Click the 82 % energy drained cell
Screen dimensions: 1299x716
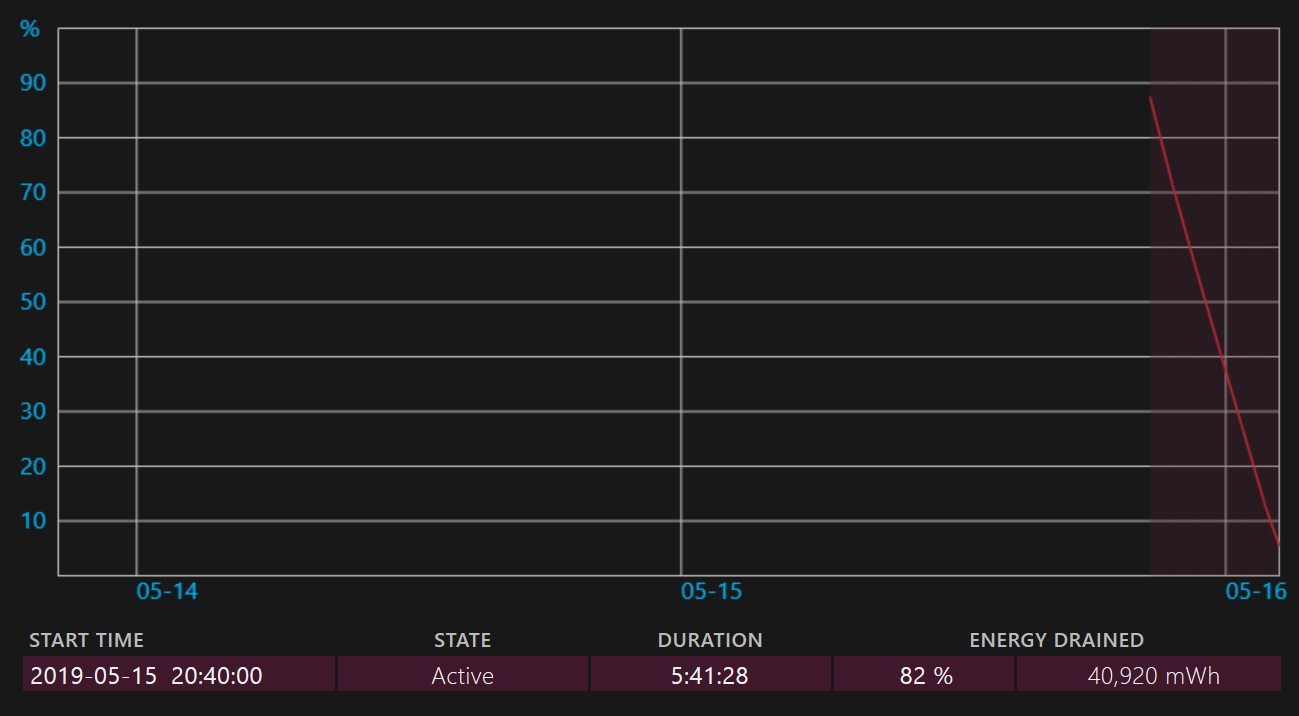point(925,674)
